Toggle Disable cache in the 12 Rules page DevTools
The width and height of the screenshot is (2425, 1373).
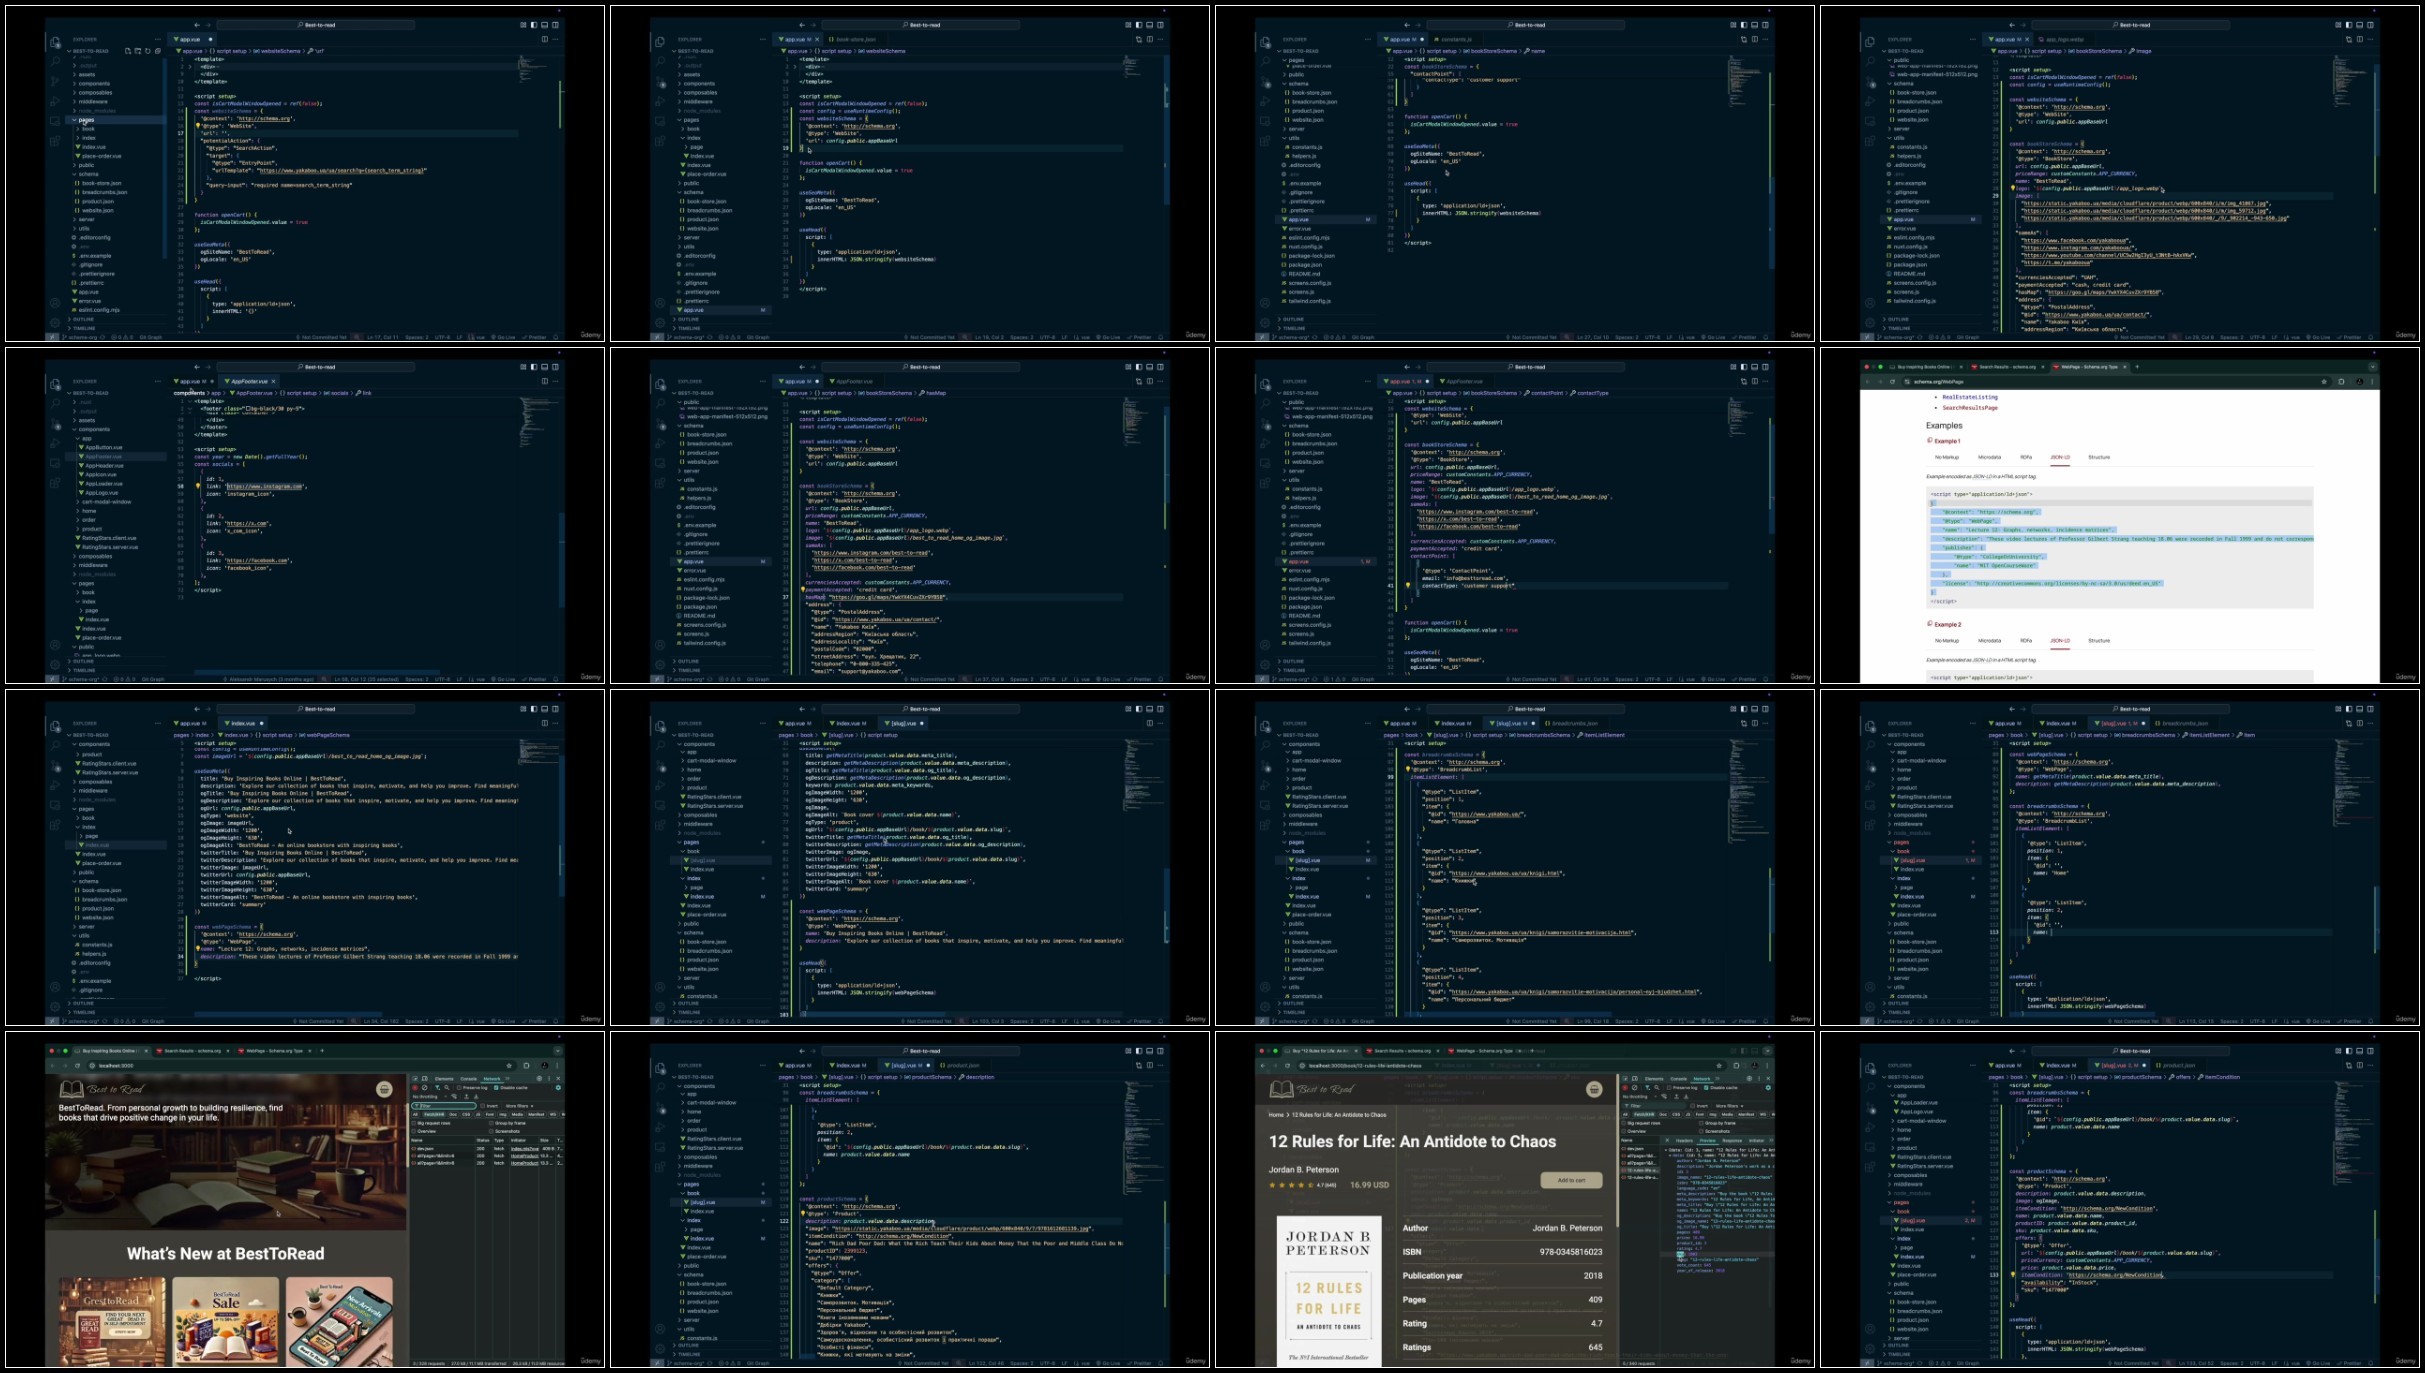click(x=1706, y=1088)
